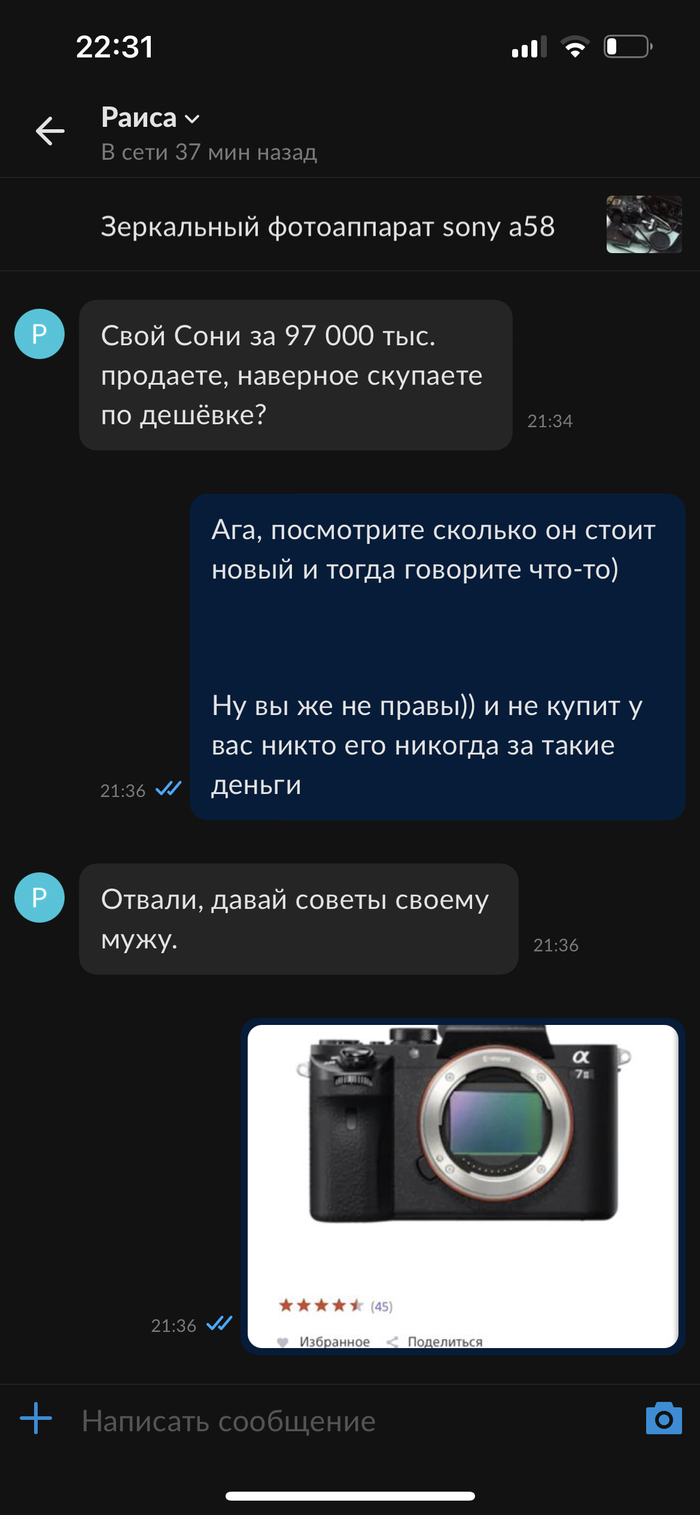
Task: Expand the Раиса contact dropdown chevron
Action: [x=192, y=119]
